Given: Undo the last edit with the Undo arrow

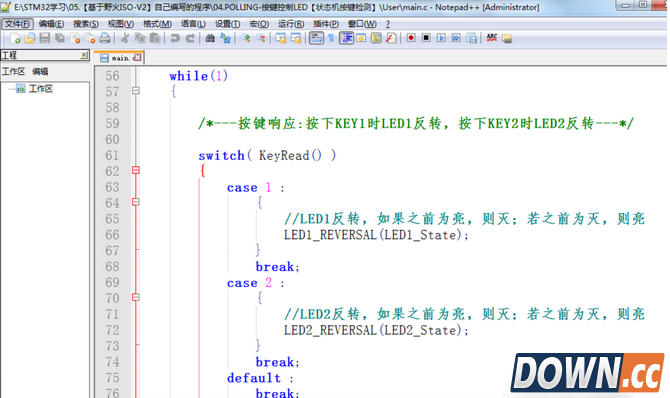Looking at the screenshot, I should (175, 38).
